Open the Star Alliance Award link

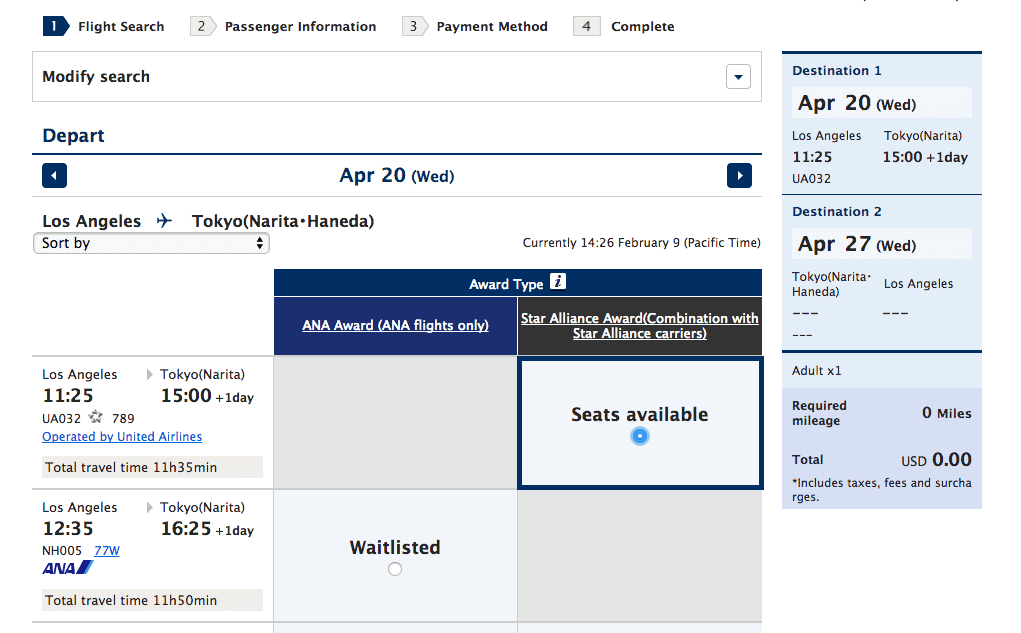(639, 326)
